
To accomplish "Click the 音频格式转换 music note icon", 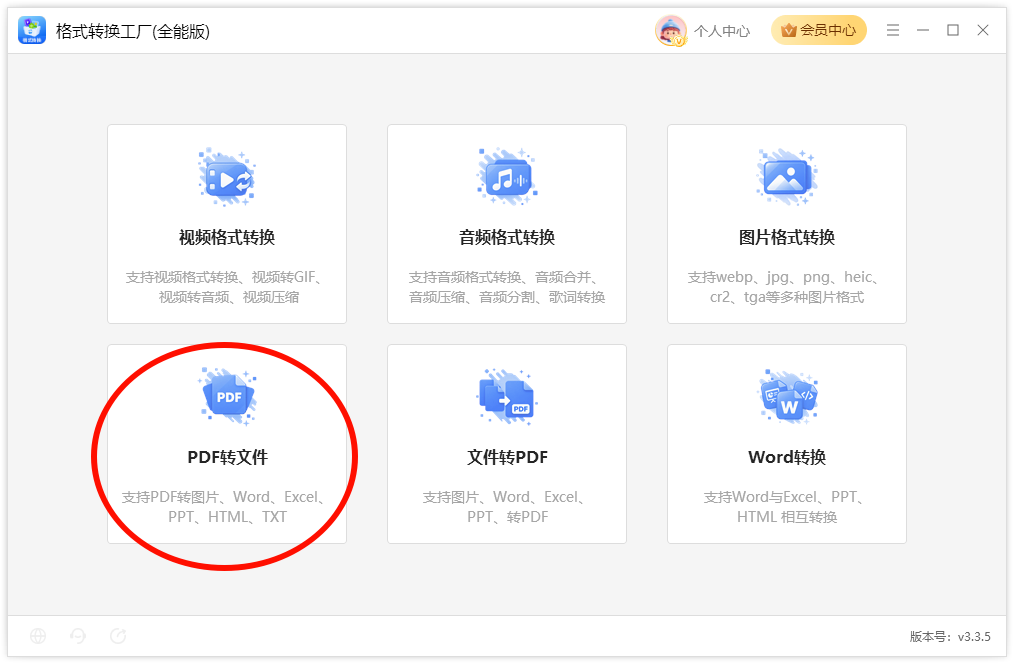I will point(507,177).
